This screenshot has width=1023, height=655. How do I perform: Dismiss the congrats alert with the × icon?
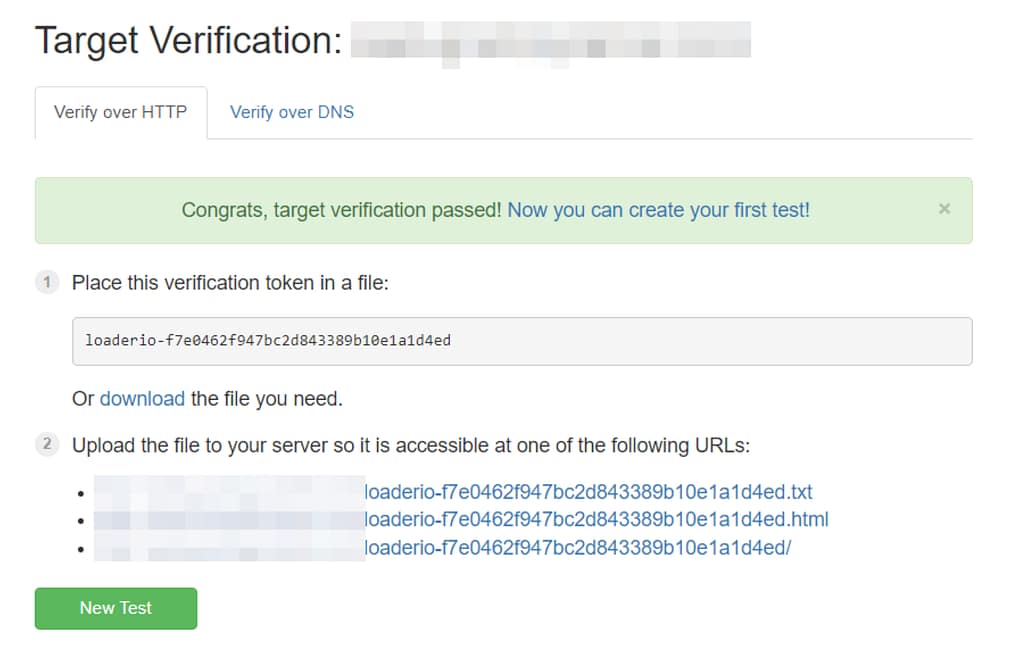944,209
